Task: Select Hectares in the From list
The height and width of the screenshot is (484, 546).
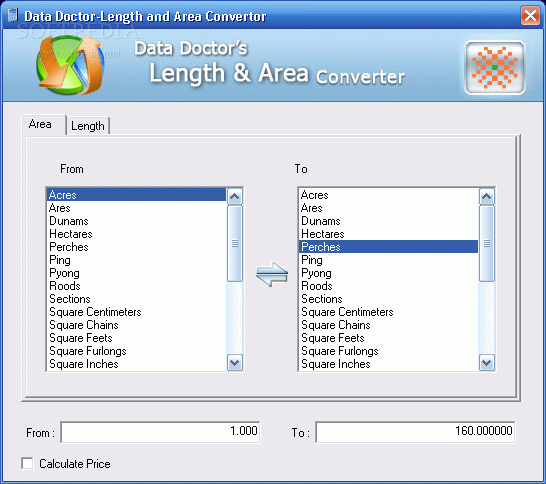Action: point(136,234)
